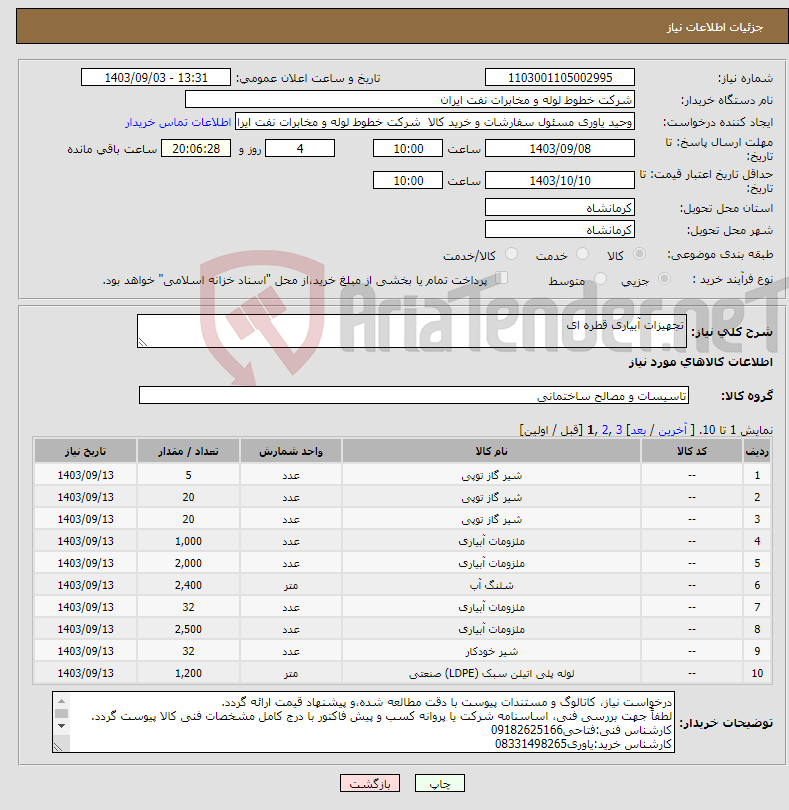Click the تاریخ نیاز column header
Viewport: 789px width, 810px height.
[85, 451]
